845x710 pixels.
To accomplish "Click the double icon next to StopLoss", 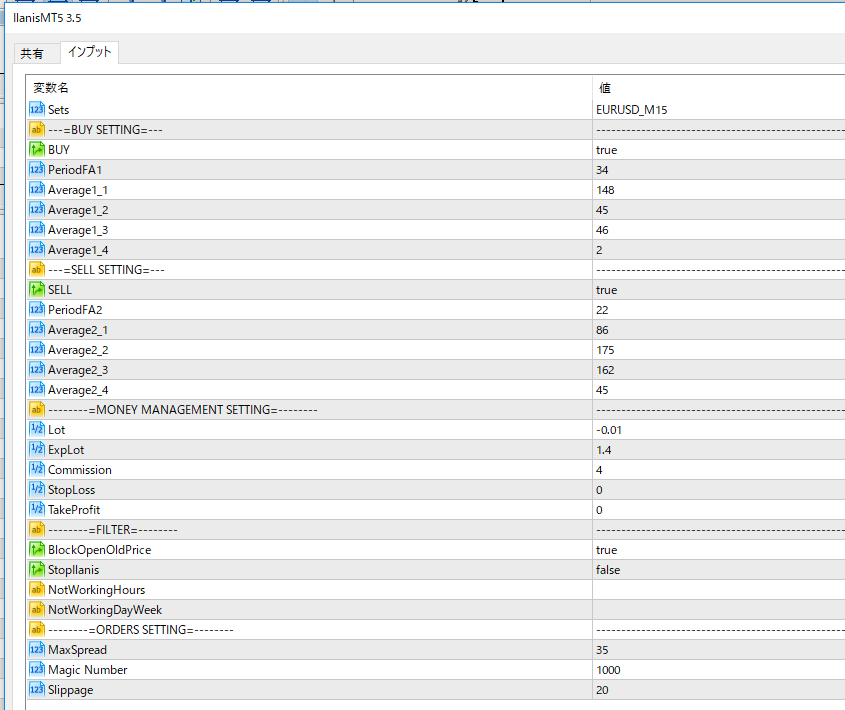I will (37, 490).
